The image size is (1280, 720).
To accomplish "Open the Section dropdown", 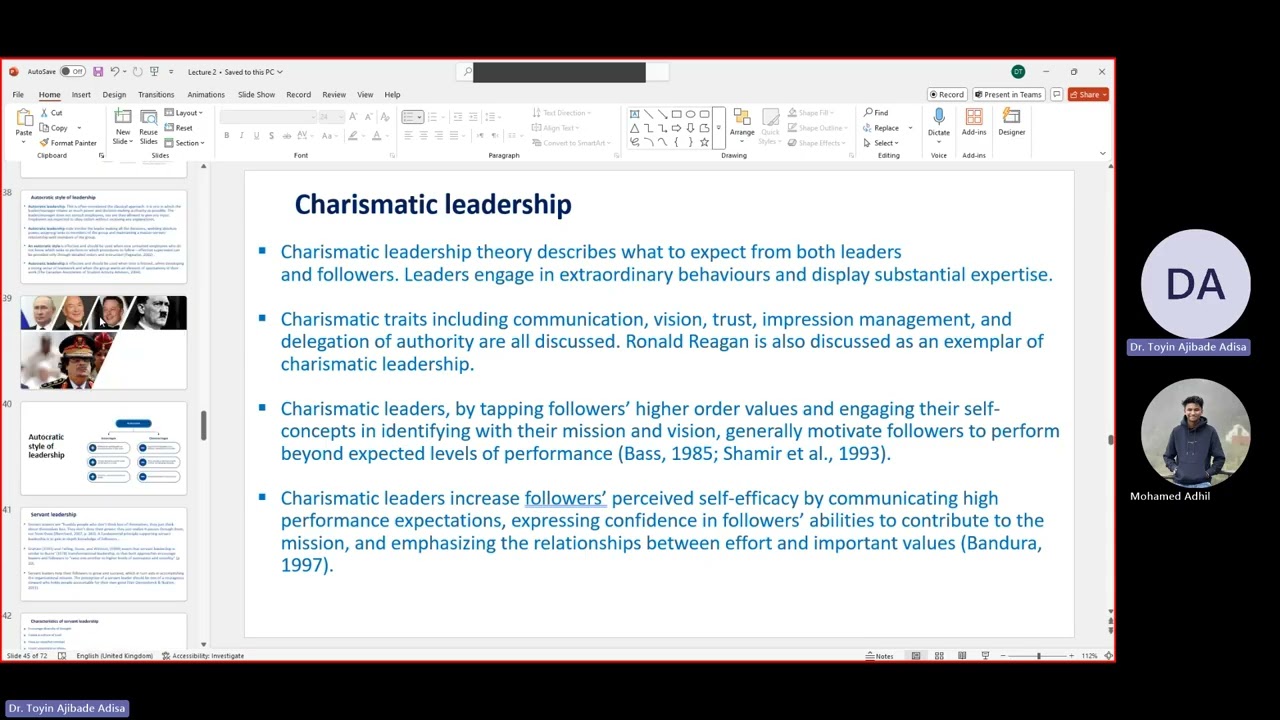I will point(184,143).
